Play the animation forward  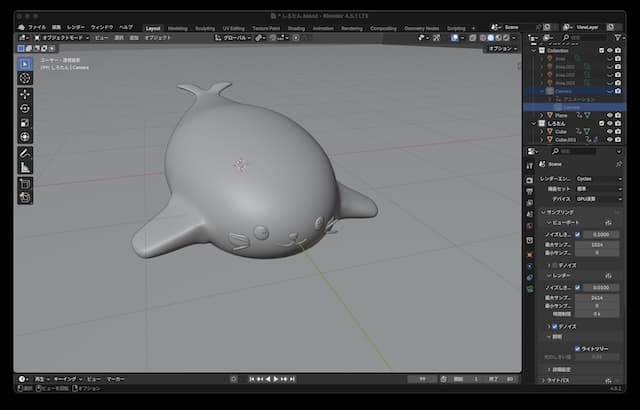pos(276,379)
